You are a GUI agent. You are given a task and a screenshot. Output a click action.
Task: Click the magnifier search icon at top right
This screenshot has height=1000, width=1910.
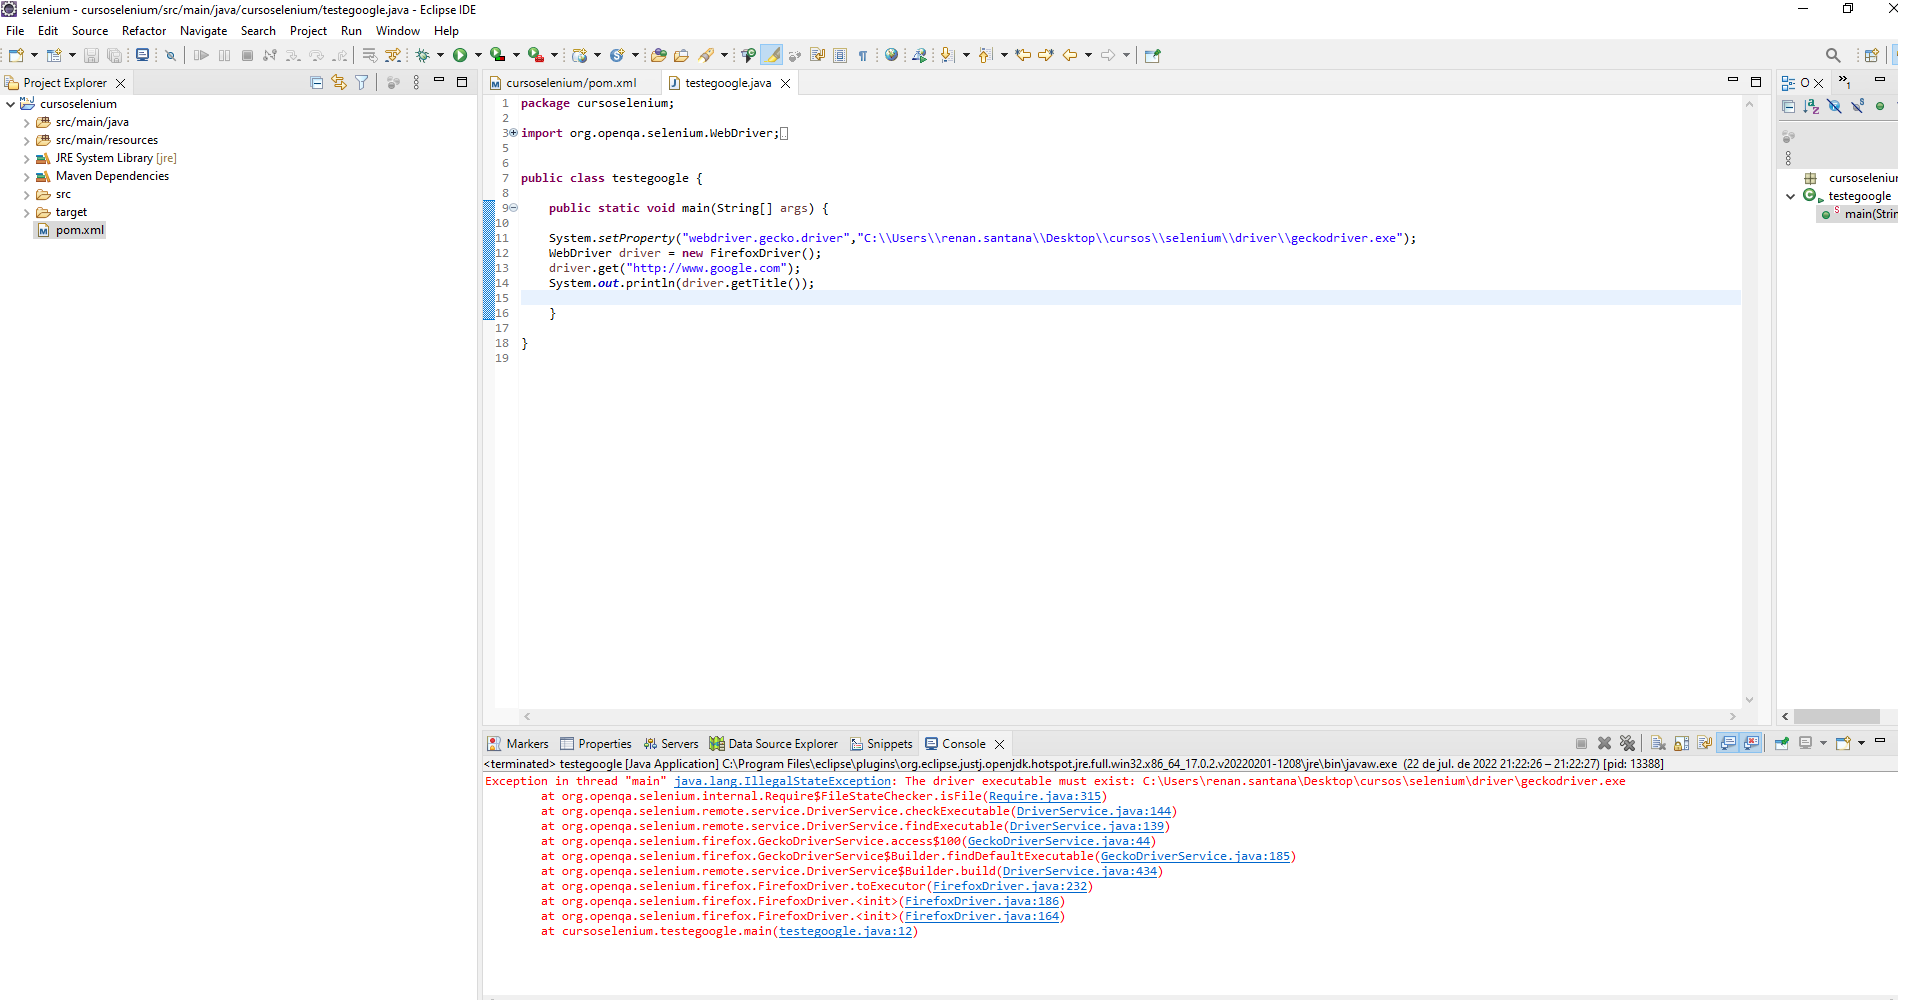(1833, 55)
